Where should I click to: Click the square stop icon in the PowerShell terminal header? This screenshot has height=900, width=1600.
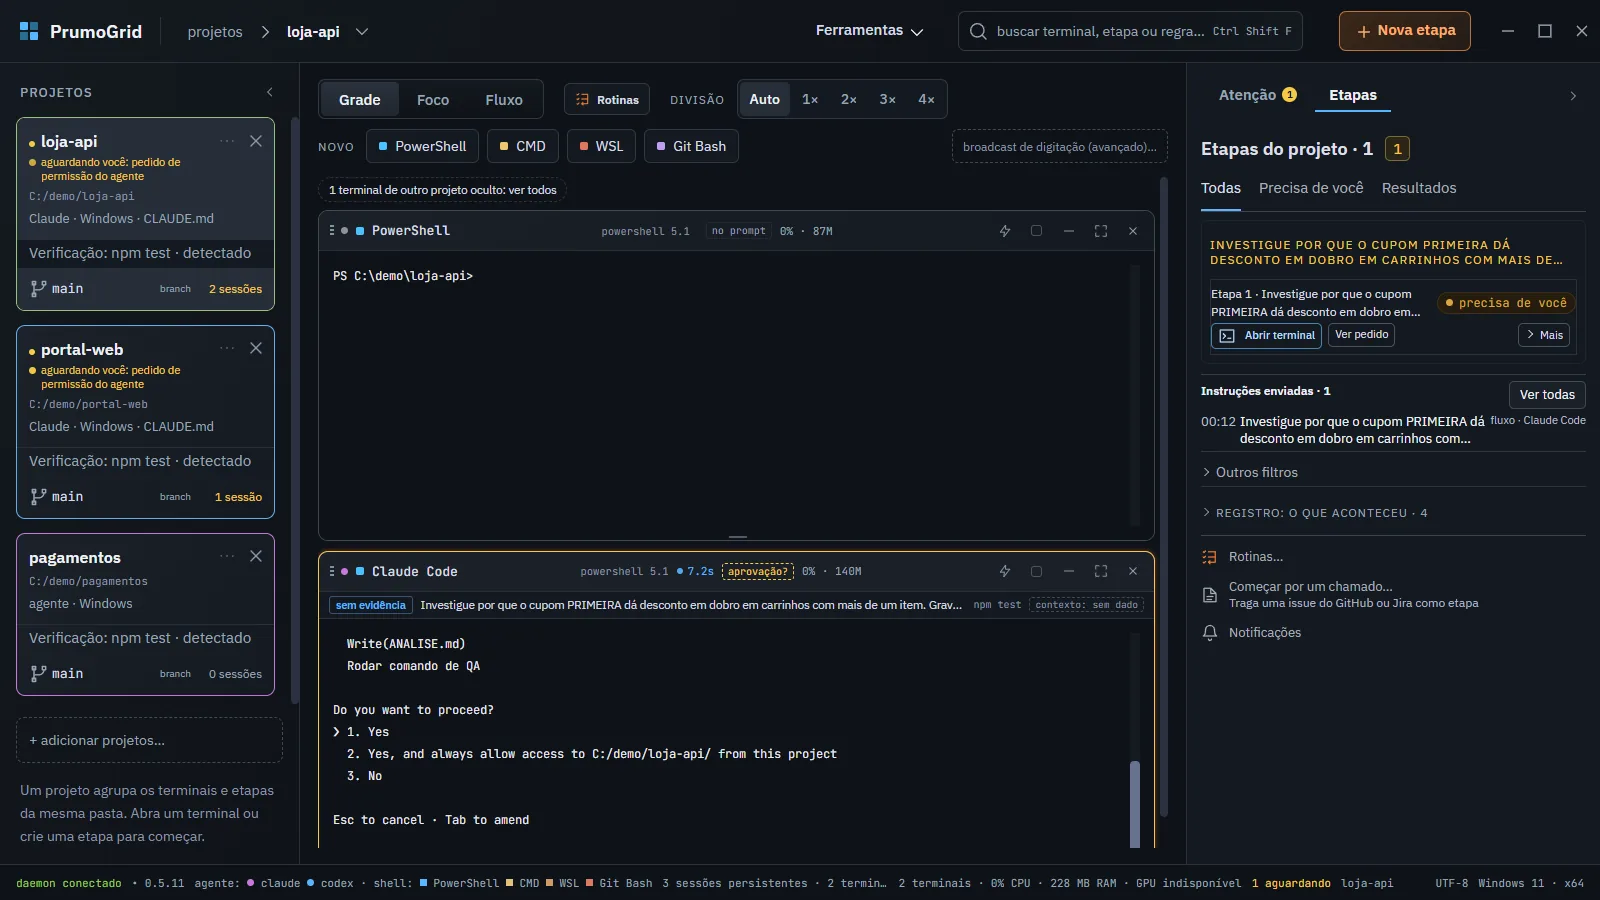(x=1037, y=231)
